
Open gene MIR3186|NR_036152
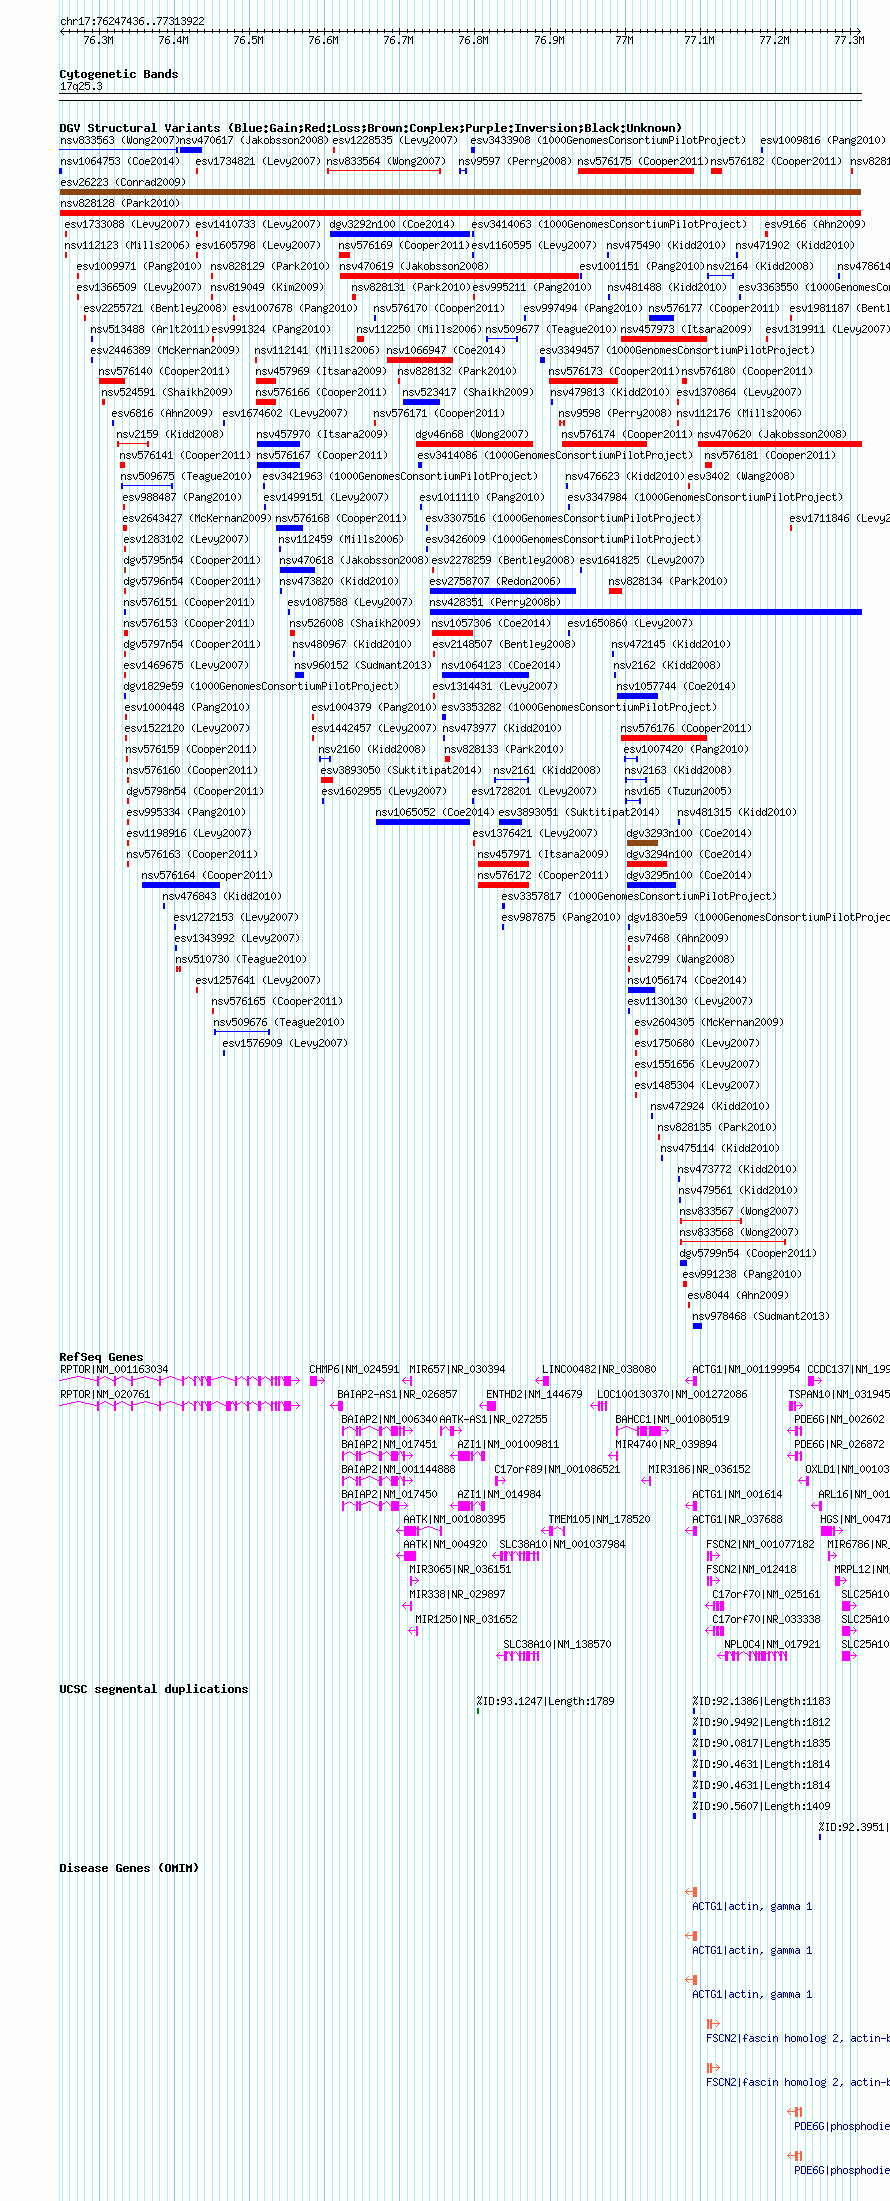tap(699, 1469)
